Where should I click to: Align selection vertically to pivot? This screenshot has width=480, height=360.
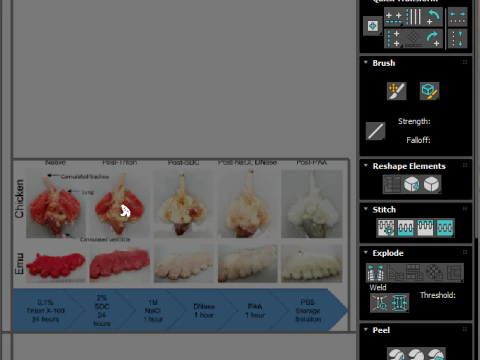point(394,39)
